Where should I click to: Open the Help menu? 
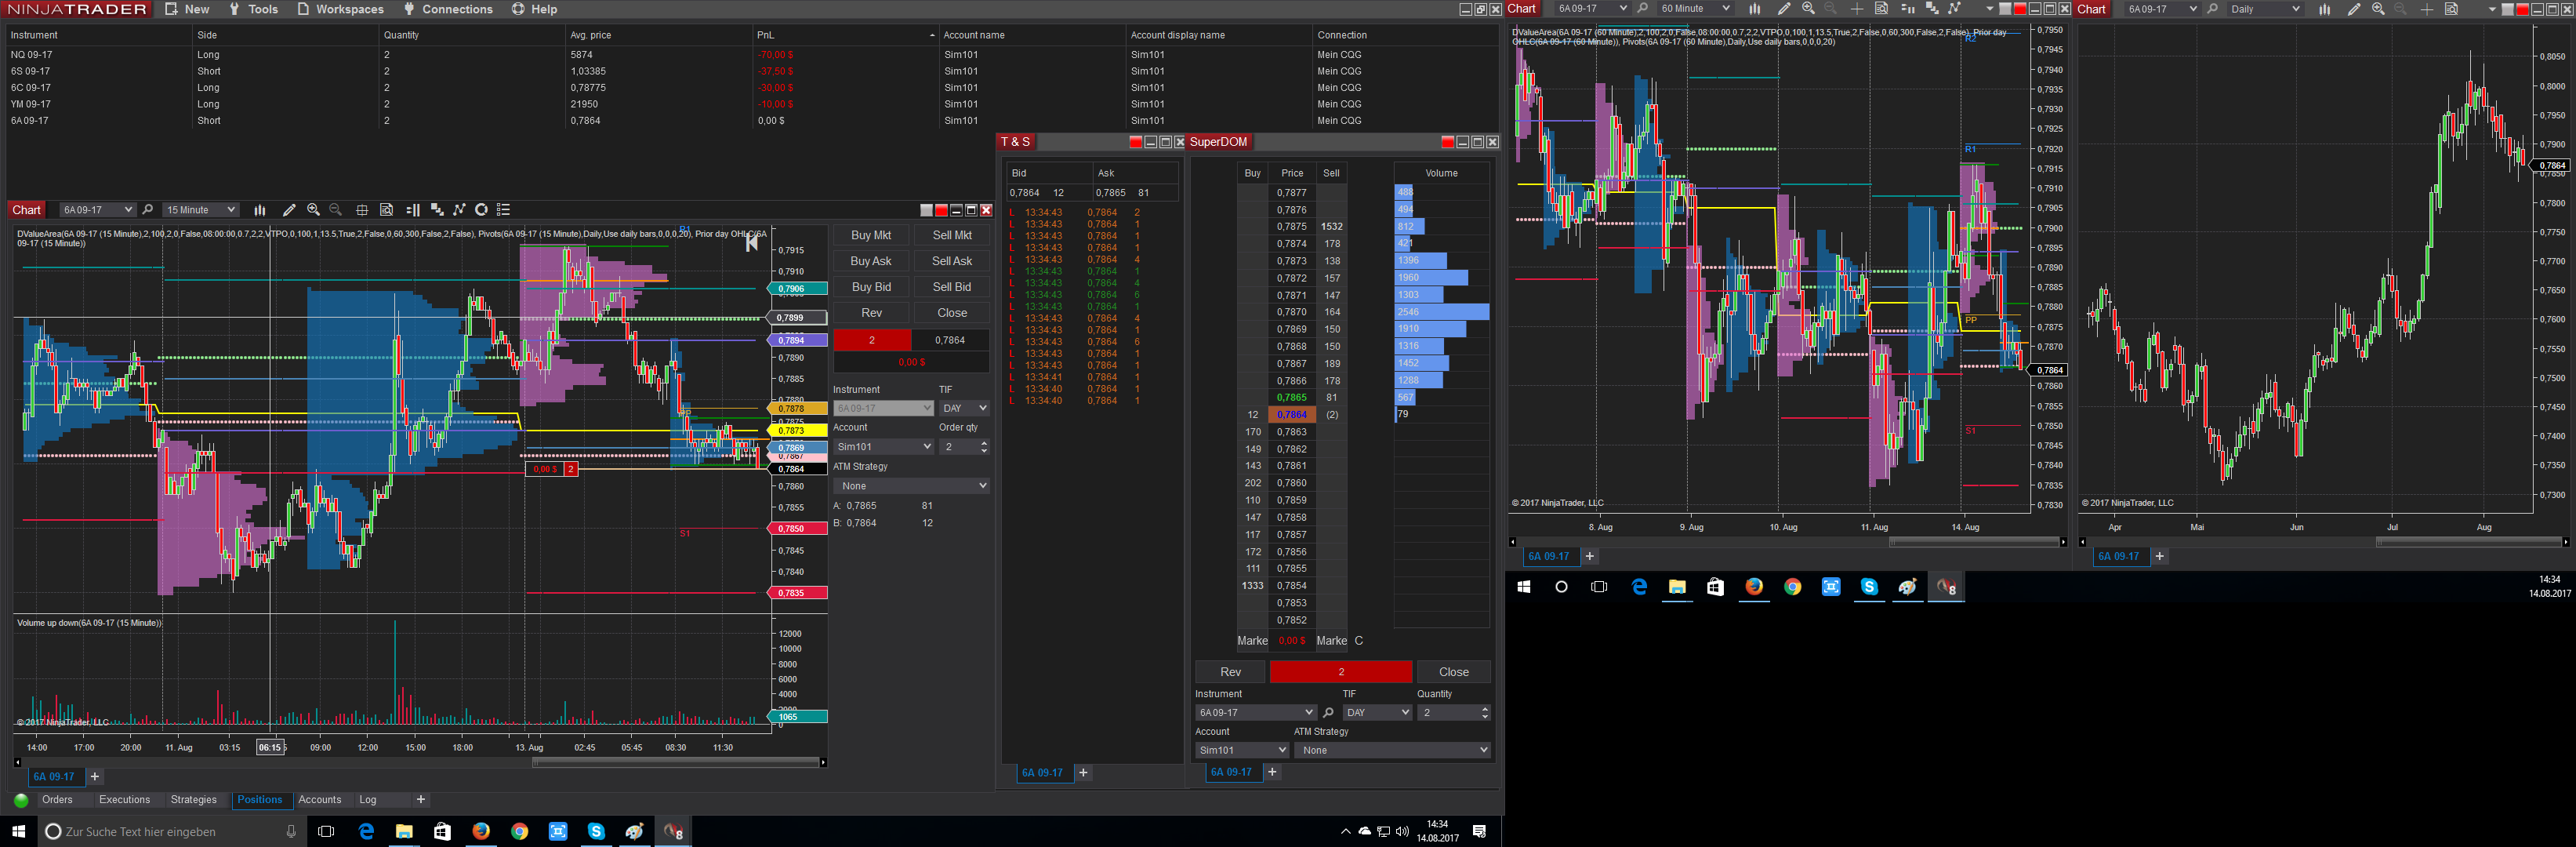(534, 9)
